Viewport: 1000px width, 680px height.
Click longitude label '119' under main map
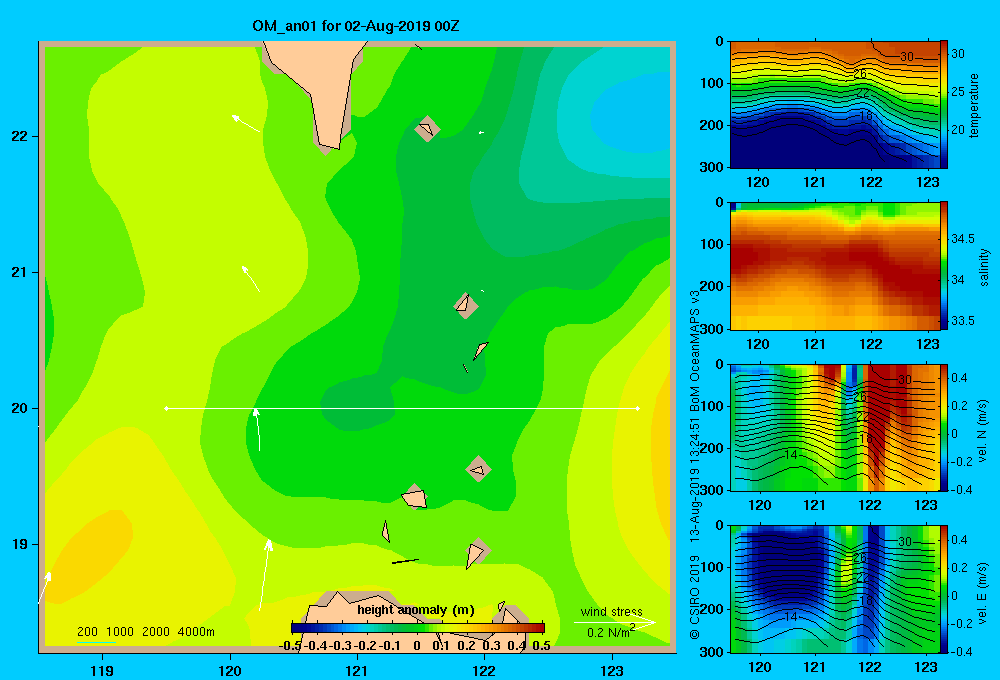point(103,670)
